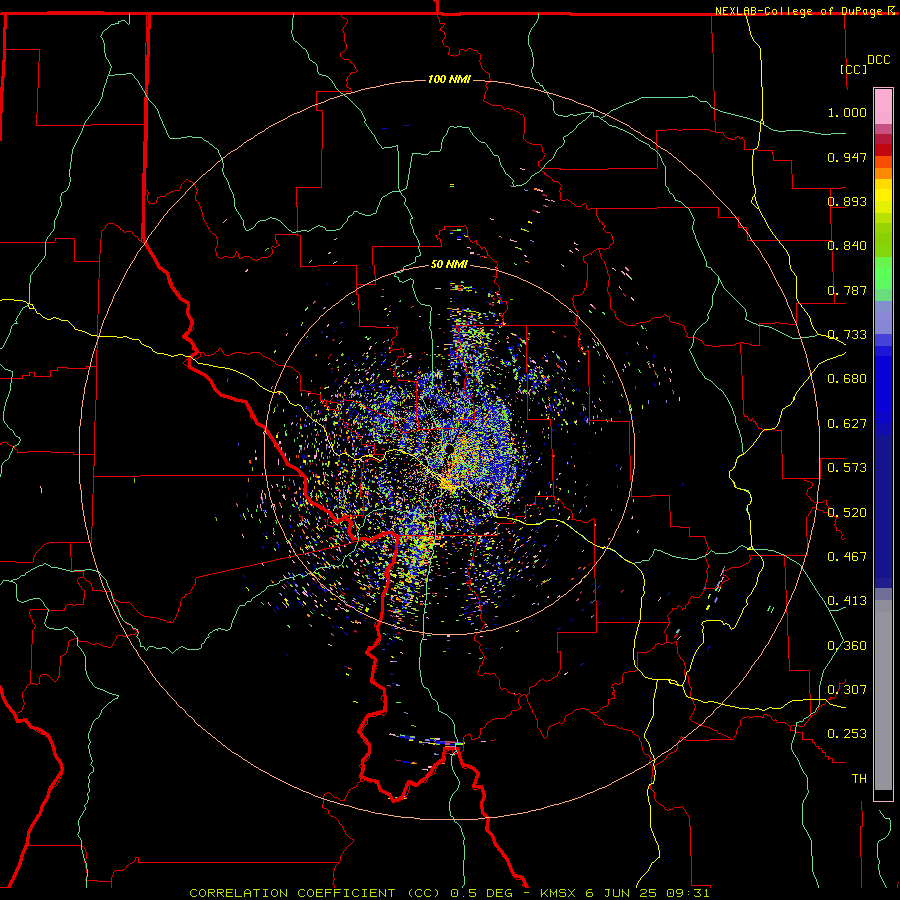Click the 0.733 legend value

847,335
